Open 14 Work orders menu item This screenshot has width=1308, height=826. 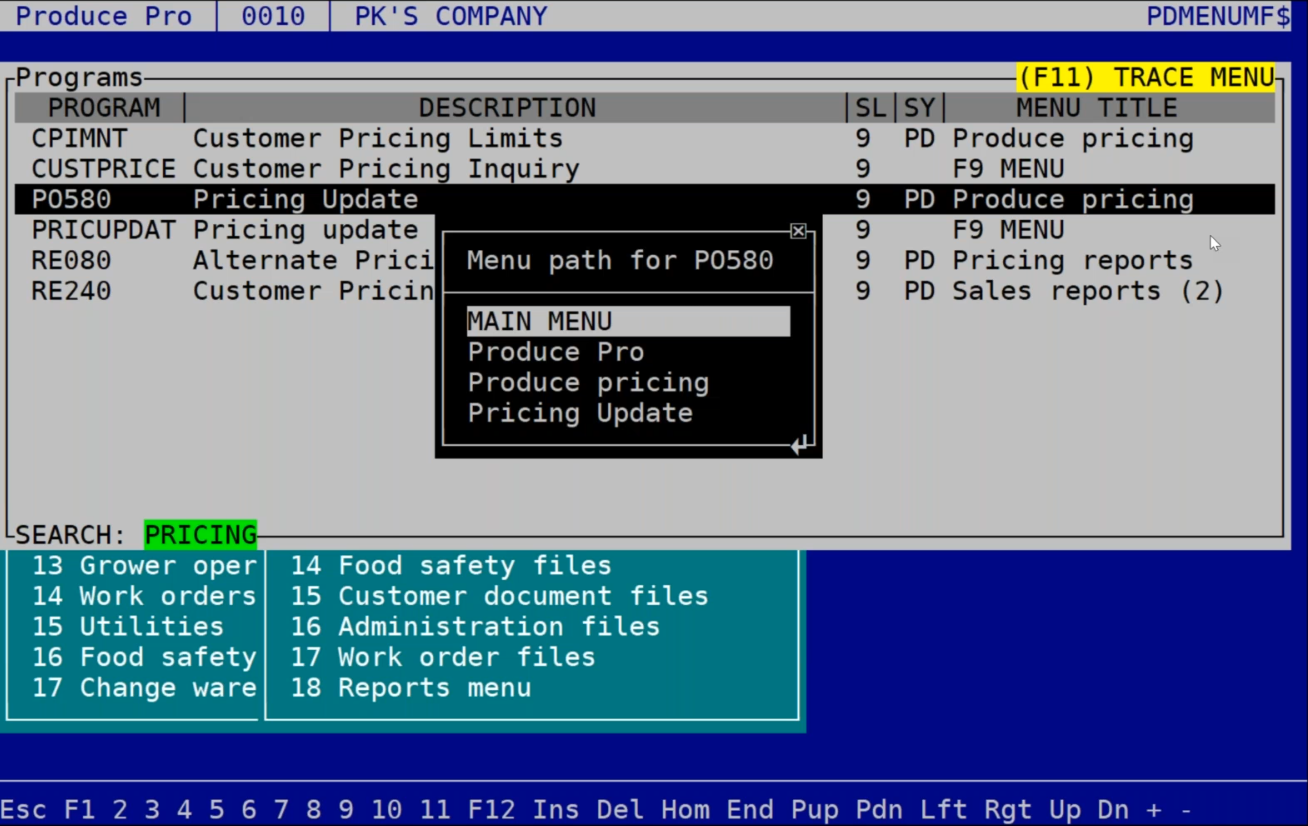[x=144, y=596]
